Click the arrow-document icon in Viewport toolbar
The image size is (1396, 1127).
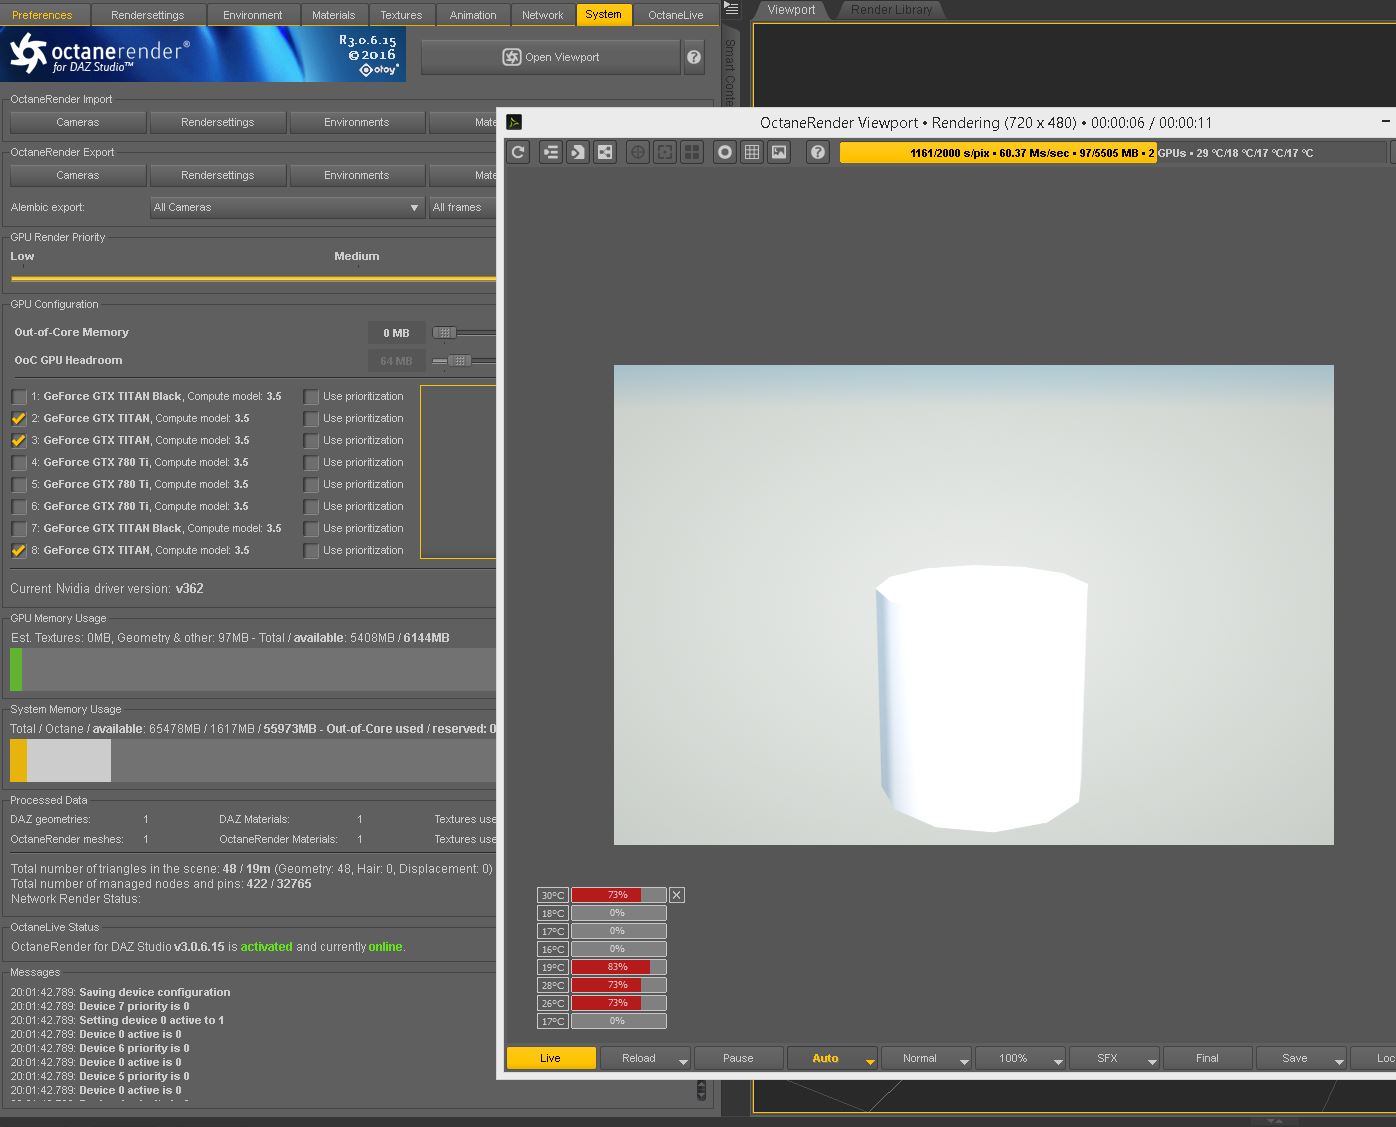point(577,152)
